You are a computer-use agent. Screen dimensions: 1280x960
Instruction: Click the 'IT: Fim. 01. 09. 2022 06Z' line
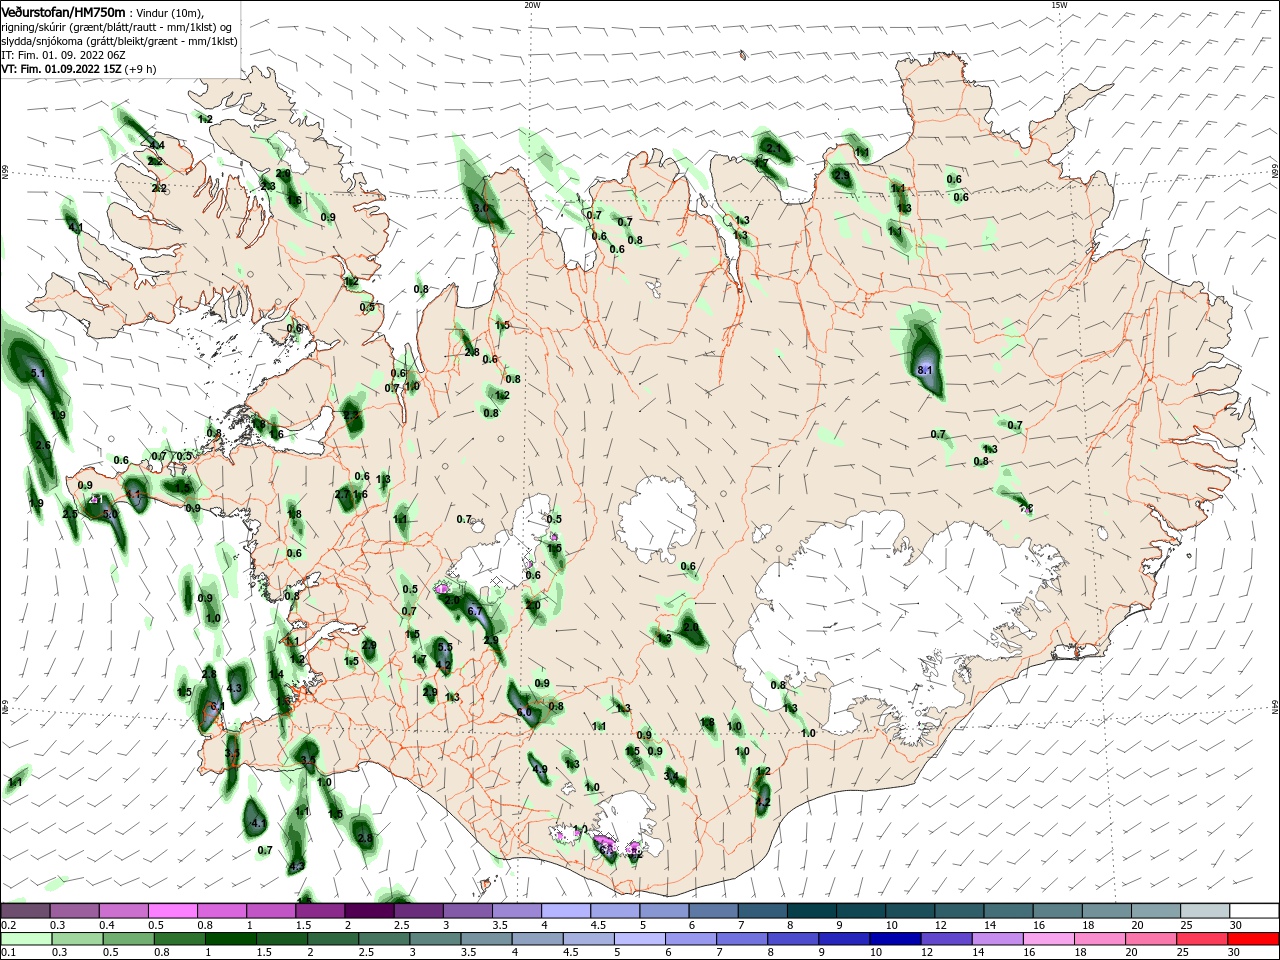coord(65,55)
